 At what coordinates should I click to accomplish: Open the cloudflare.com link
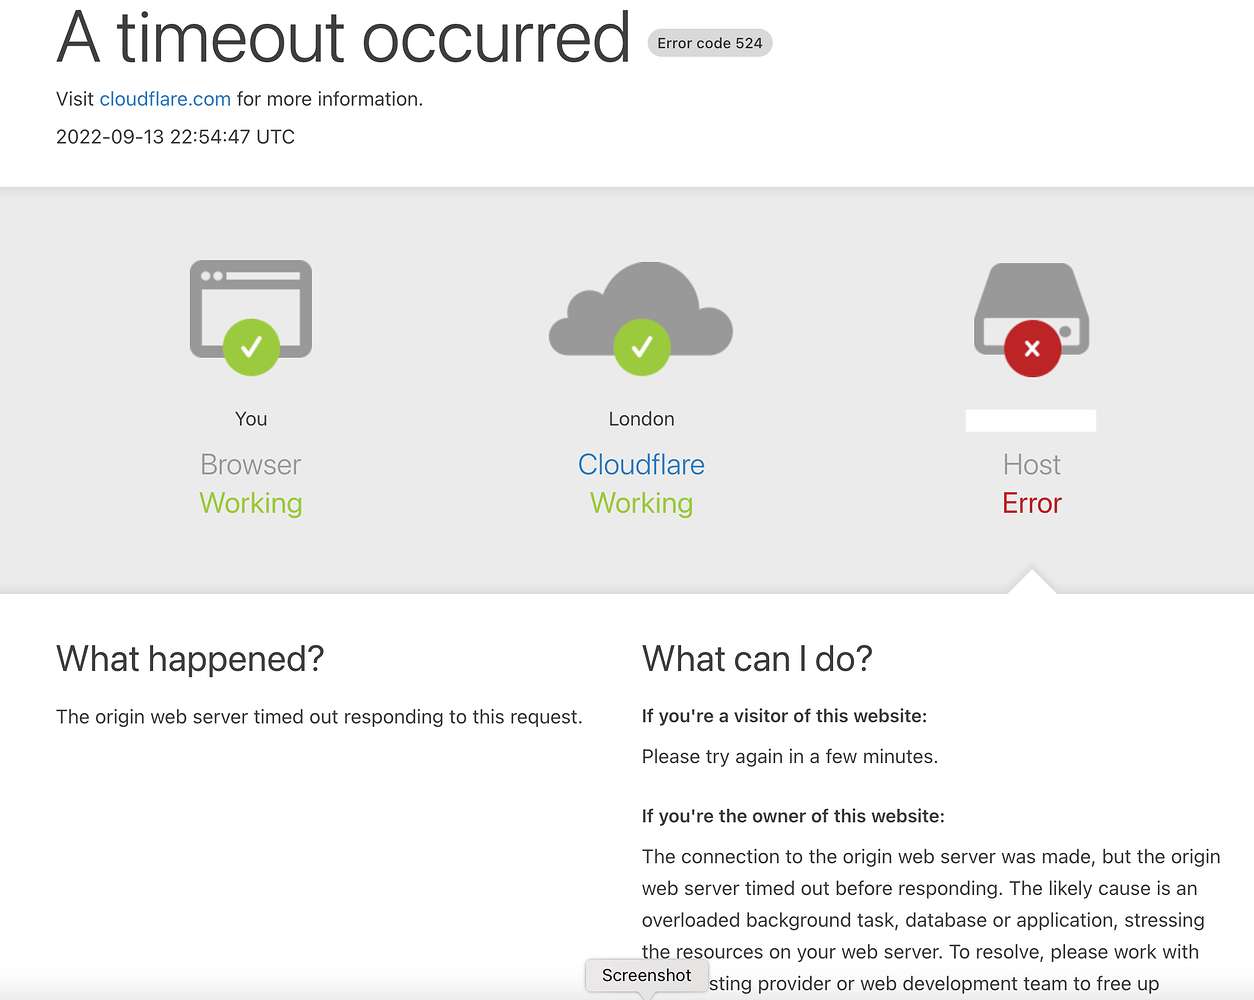click(x=165, y=99)
